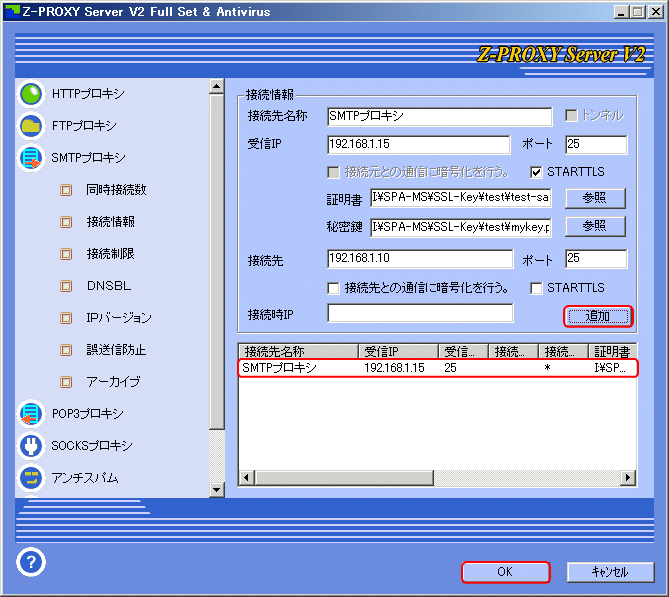The width and height of the screenshot is (669, 597).
Task: Click the empty 接続時IP field
Action: click(420, 313)
